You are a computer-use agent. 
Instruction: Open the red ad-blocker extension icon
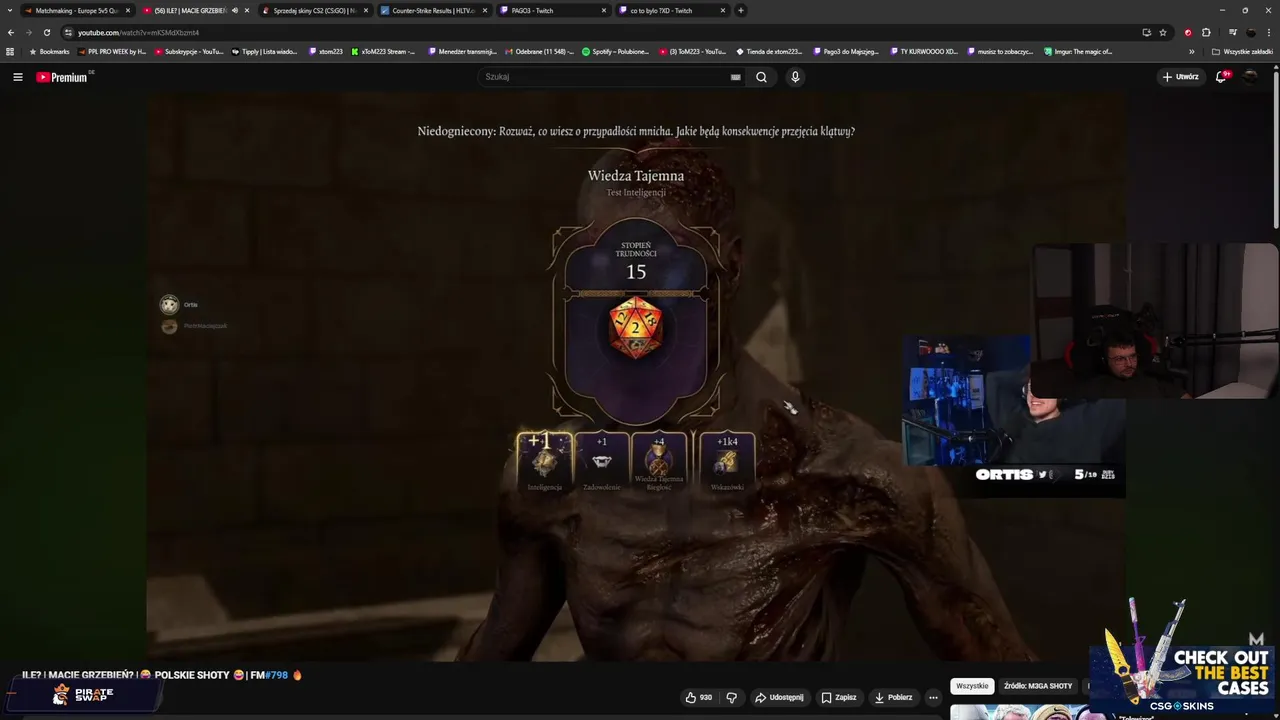(1188, 32)
